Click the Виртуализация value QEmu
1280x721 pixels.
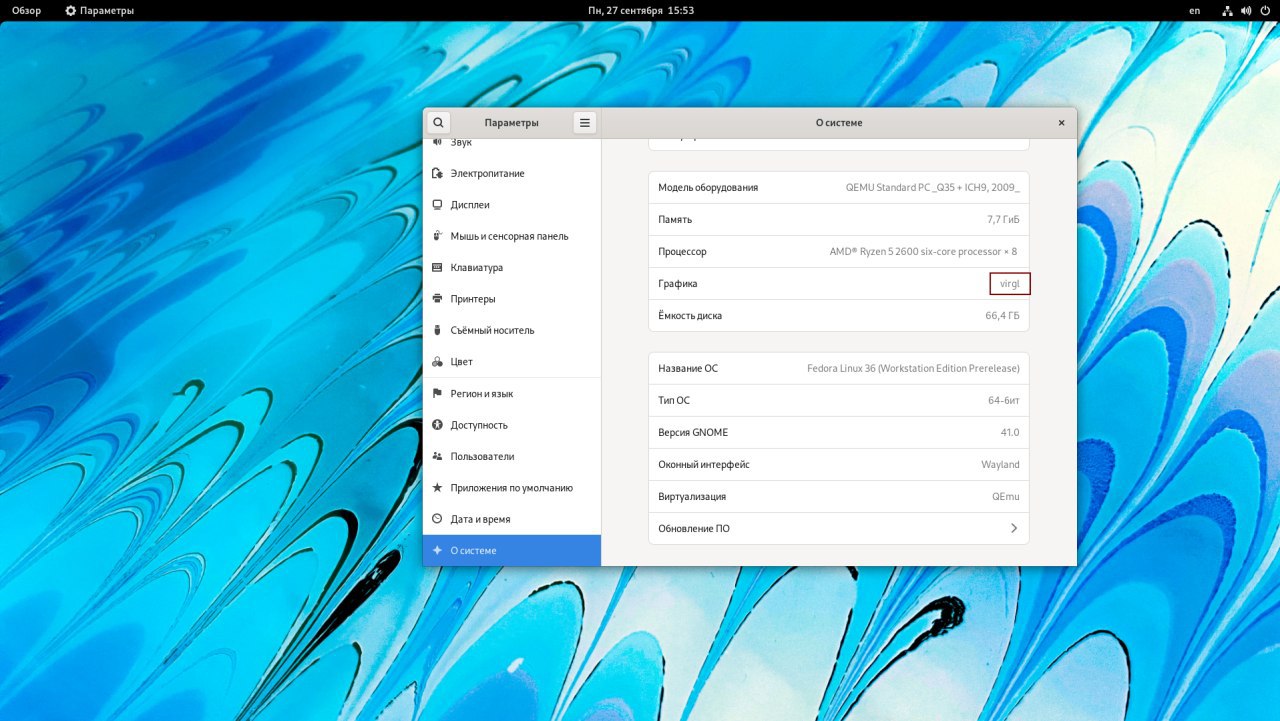point(1006,497)
